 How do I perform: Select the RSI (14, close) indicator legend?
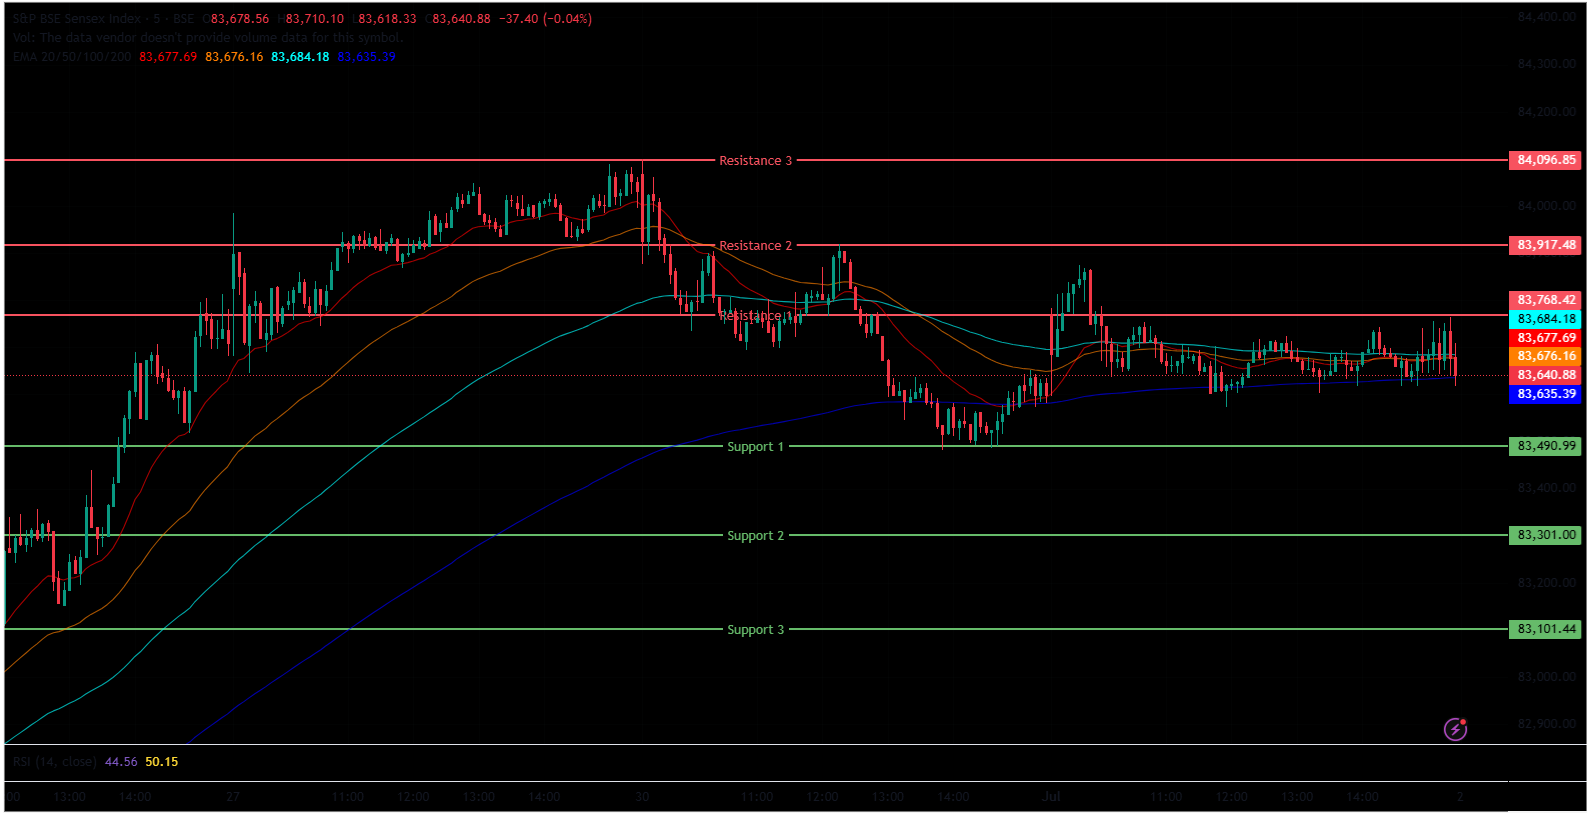click(55, 762)
